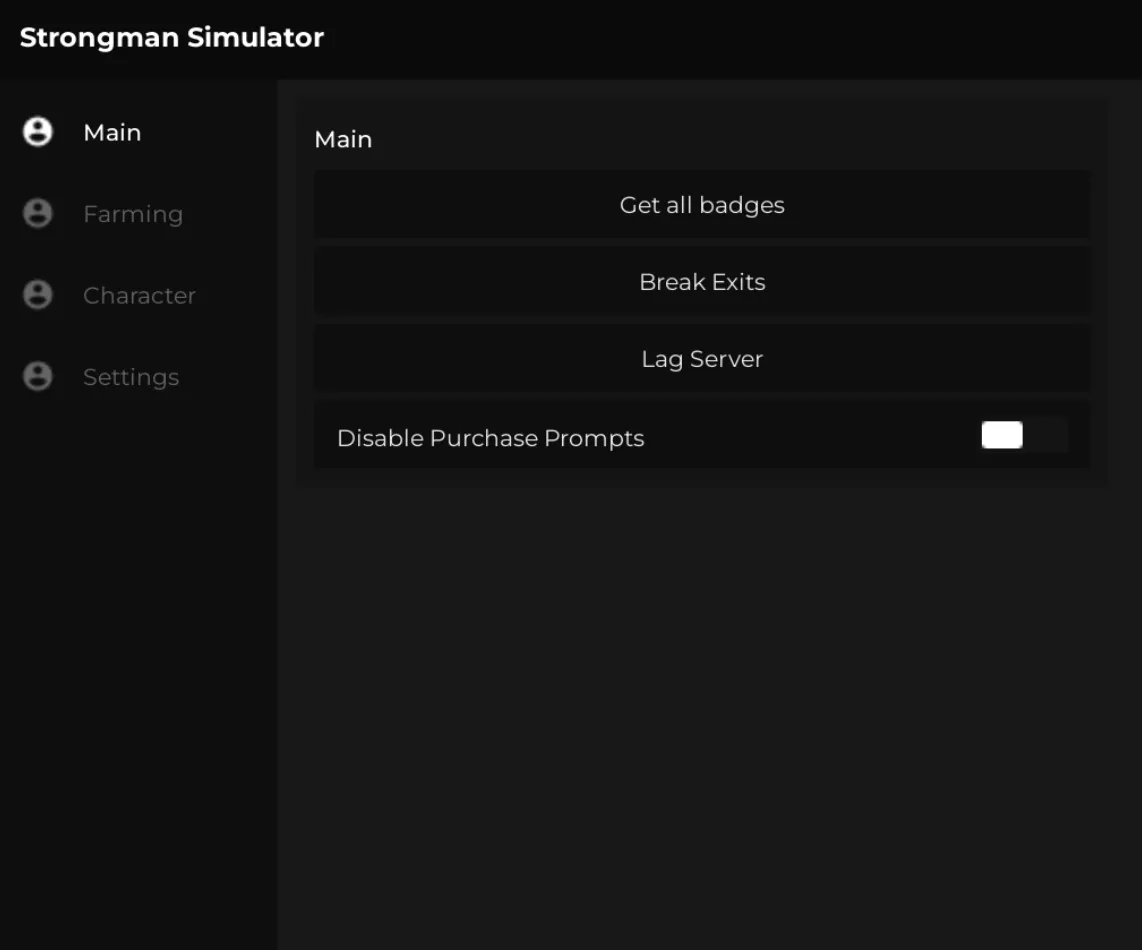Switch to the Farming section

(x=133, y=213)
